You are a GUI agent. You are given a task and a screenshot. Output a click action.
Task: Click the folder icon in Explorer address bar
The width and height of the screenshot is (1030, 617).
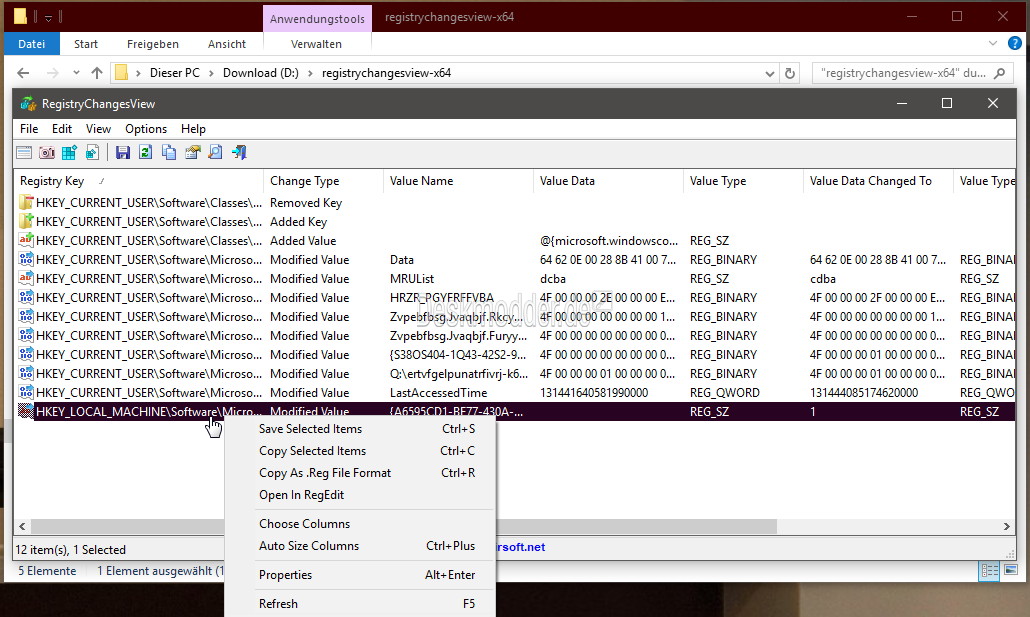coord(122,73)
